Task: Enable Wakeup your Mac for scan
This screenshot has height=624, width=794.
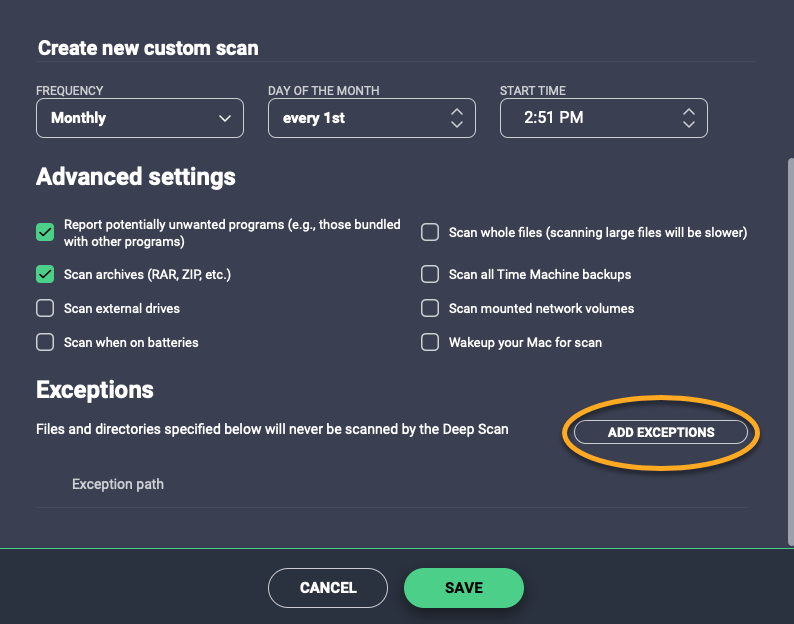Action: (x=430, y=342)
